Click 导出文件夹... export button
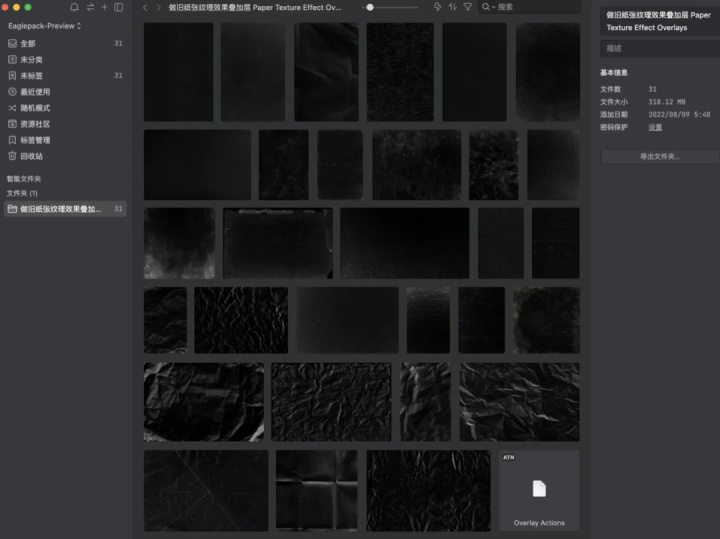The image size is (720, 539). 659,157
